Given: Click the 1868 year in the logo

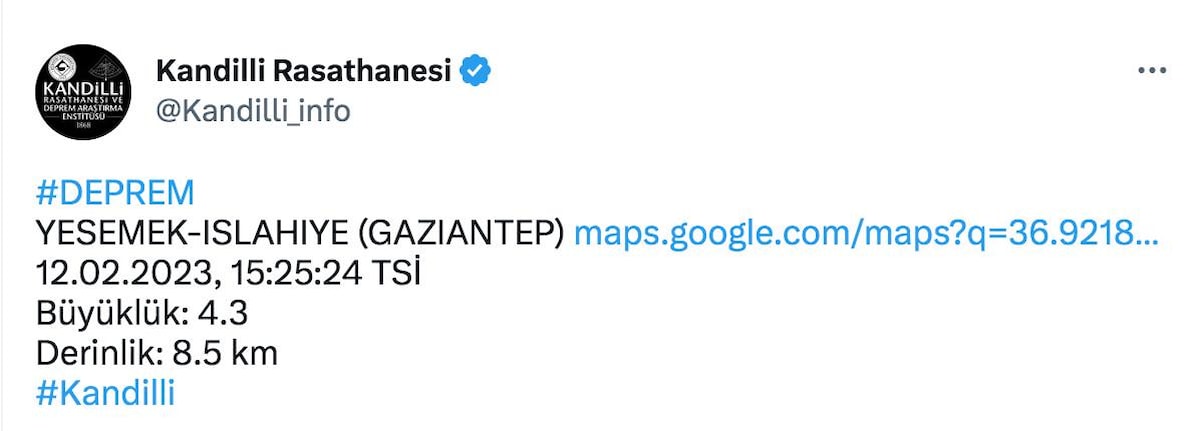Looking at the screenshot, I should [x=83, y=127].
